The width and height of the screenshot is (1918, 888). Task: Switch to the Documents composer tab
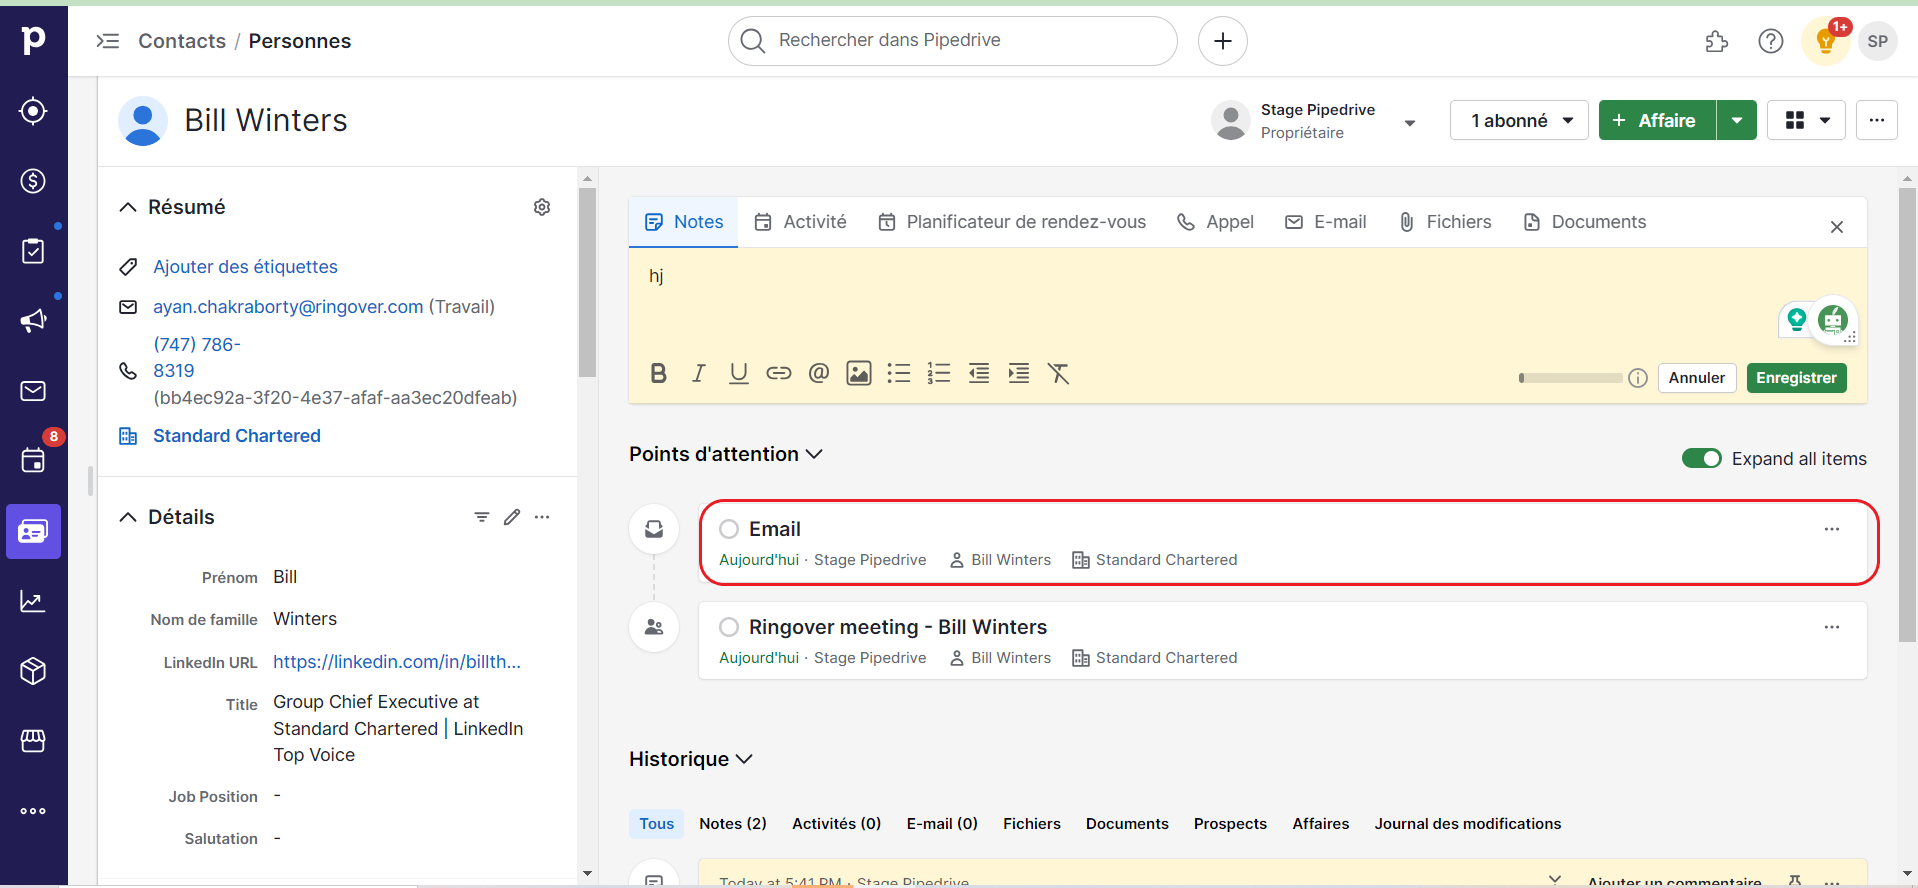(1584, 222)
